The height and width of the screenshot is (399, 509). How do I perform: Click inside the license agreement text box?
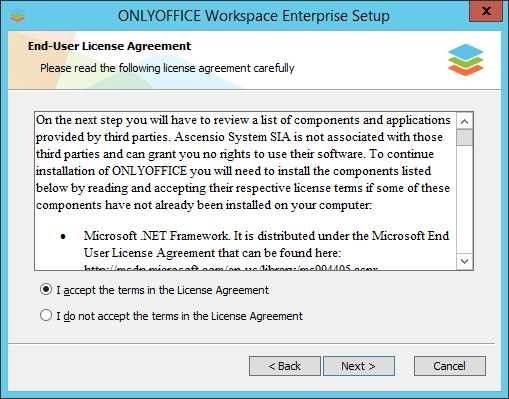pos(246,191)
